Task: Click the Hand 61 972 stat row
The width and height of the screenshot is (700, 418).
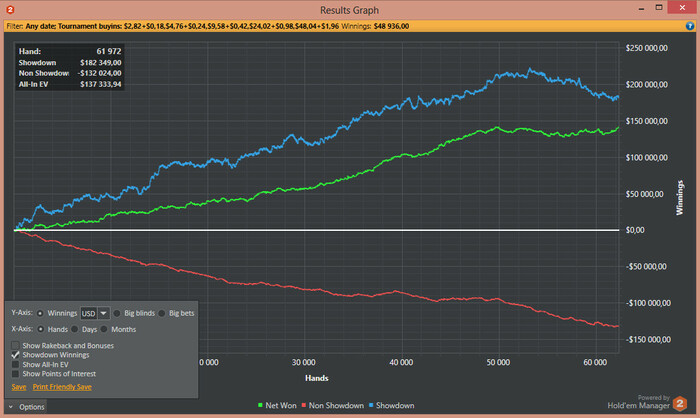Action: (70, 51)
